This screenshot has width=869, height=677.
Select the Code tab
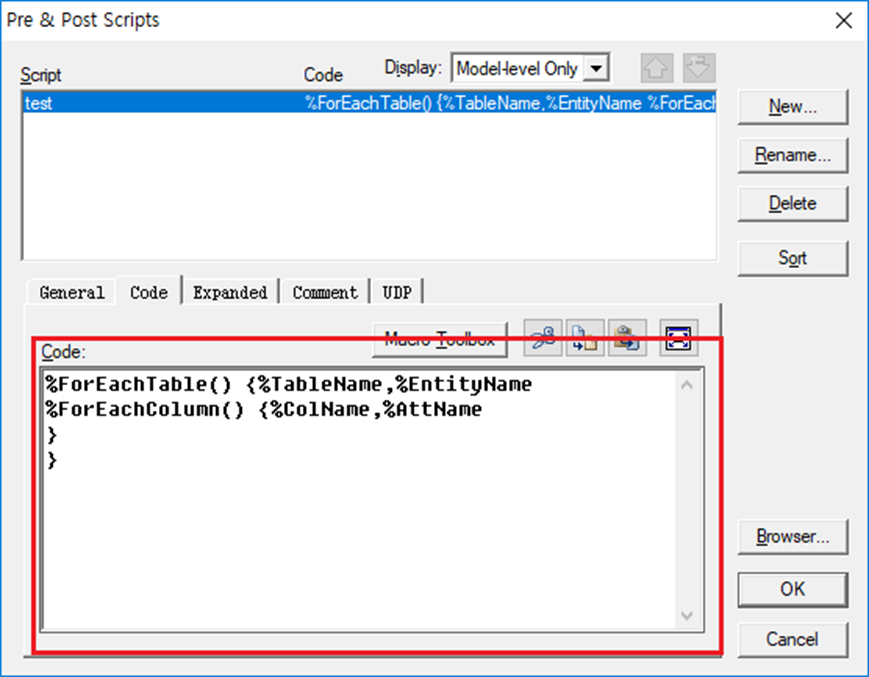149,291
